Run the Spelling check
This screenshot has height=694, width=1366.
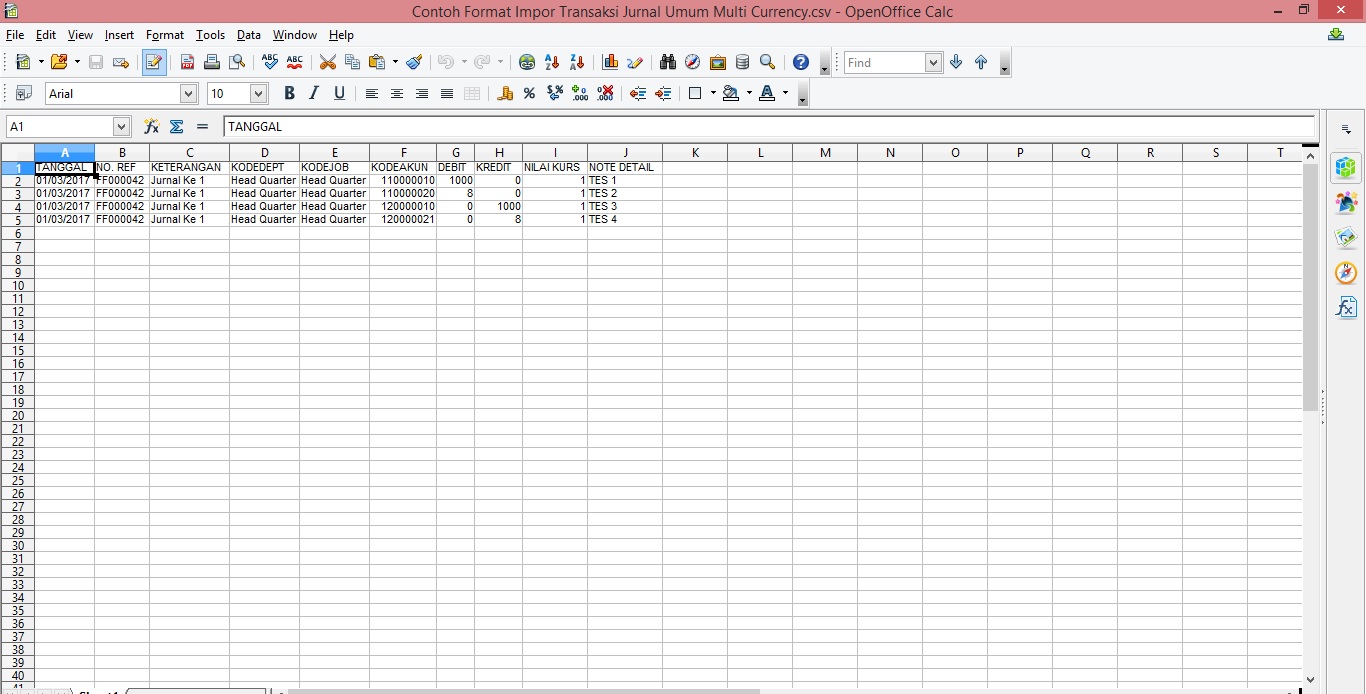coord(269,62)
